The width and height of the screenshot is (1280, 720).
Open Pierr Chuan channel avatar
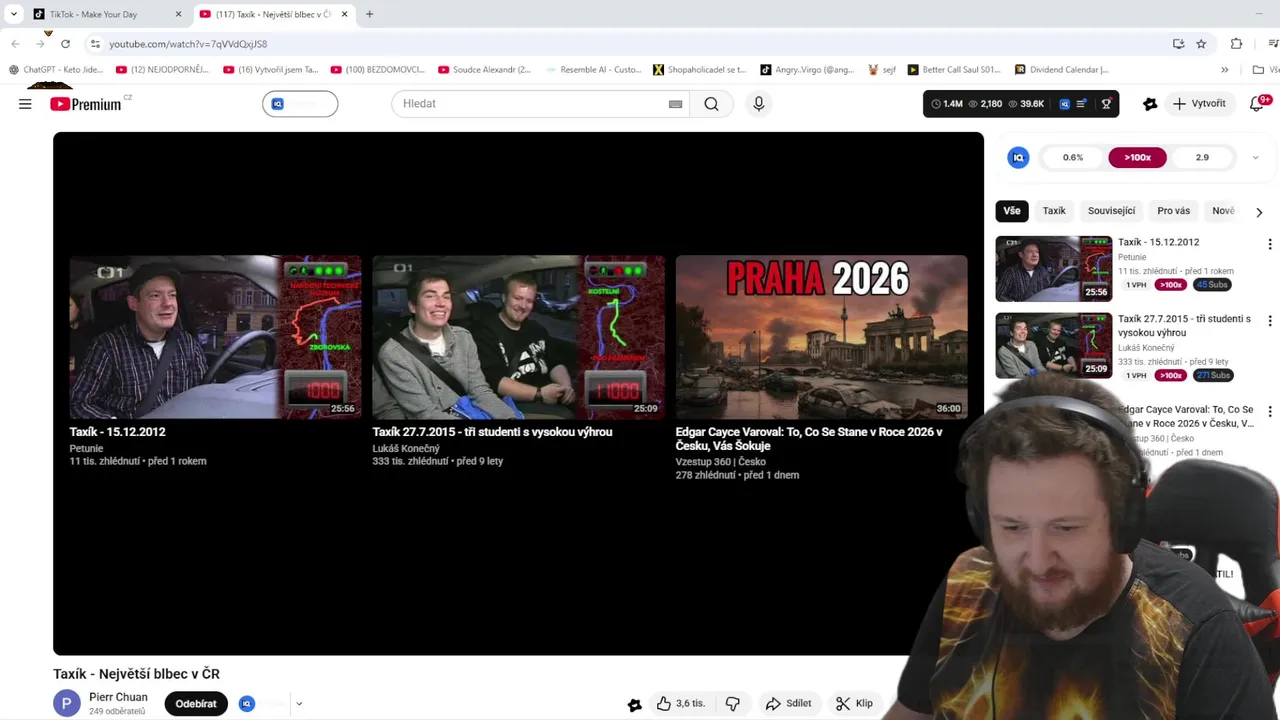[x=66, y=704]
